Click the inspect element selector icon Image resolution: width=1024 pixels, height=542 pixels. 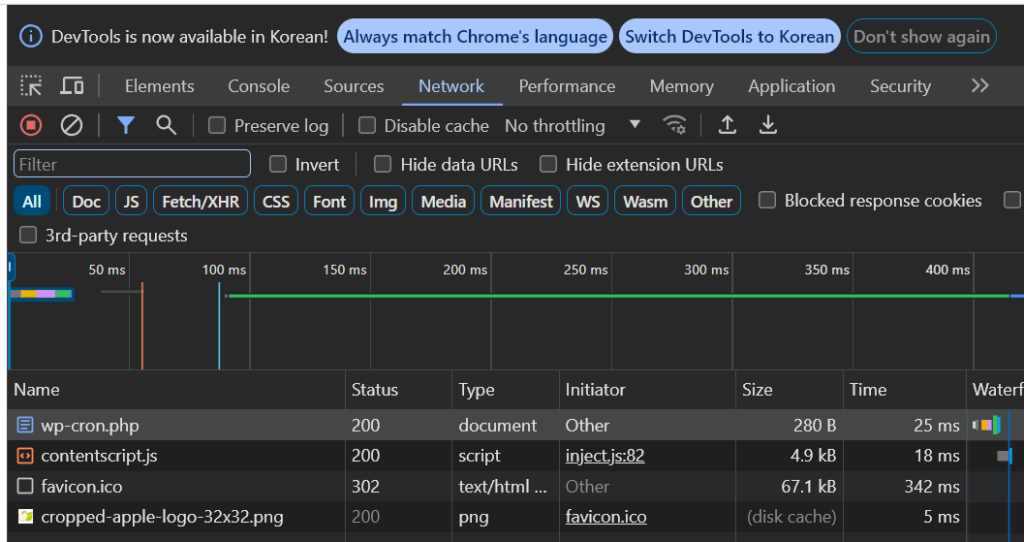(31, 87)
